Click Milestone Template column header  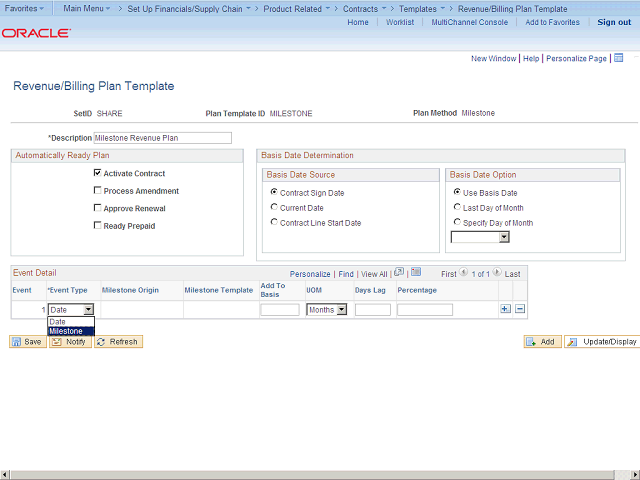tap(219, 290)
